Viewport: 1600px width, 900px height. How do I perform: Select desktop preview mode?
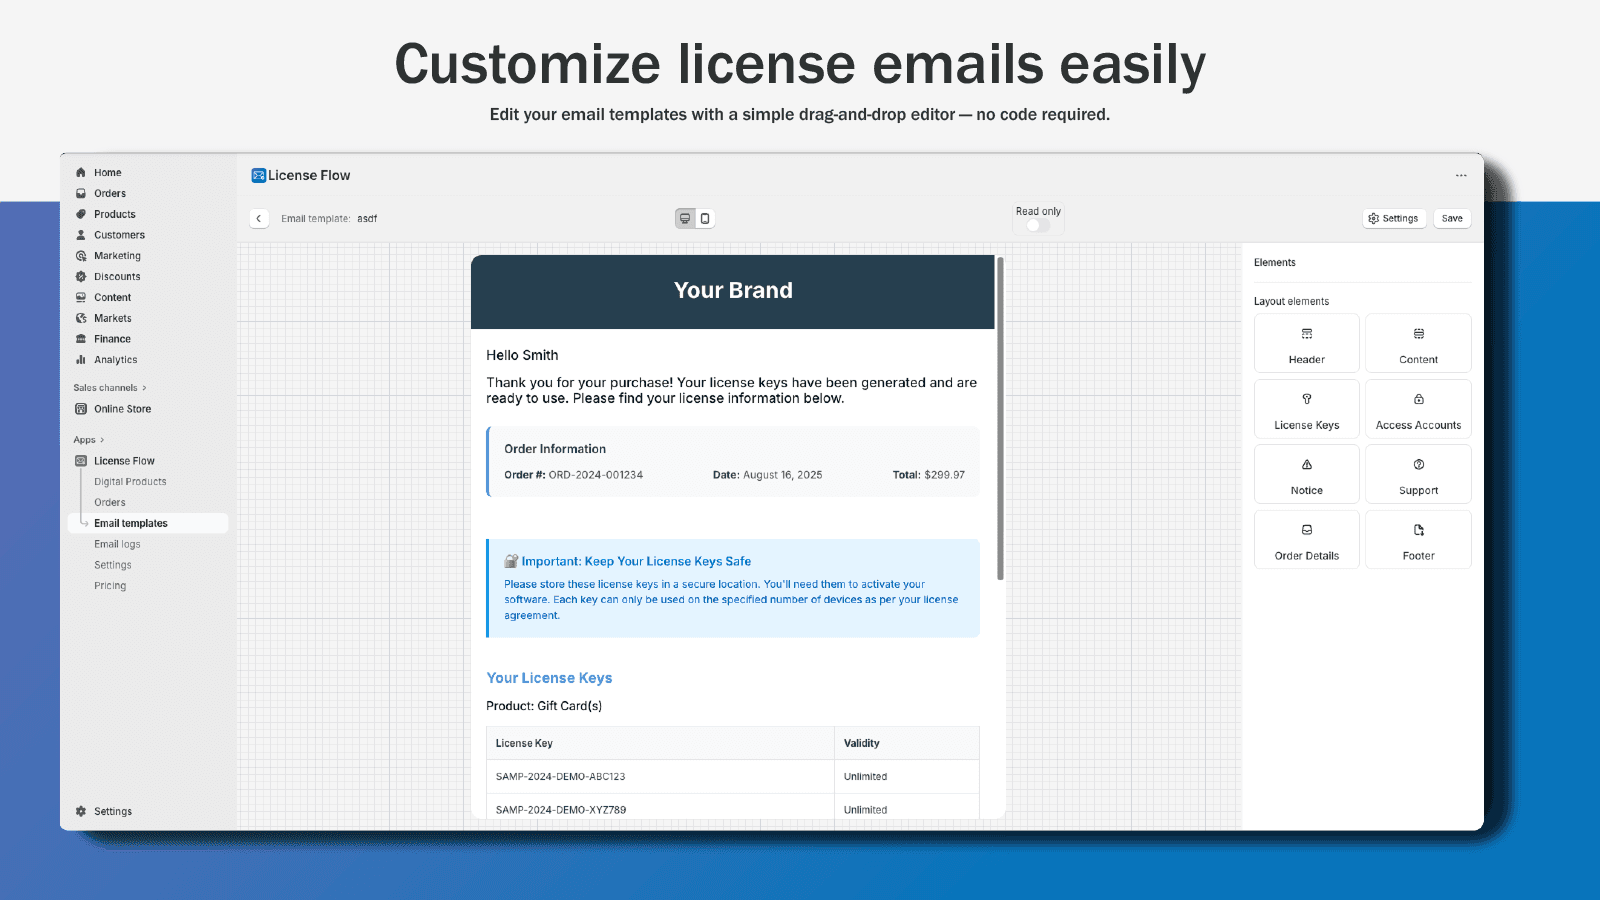point(684,217)
